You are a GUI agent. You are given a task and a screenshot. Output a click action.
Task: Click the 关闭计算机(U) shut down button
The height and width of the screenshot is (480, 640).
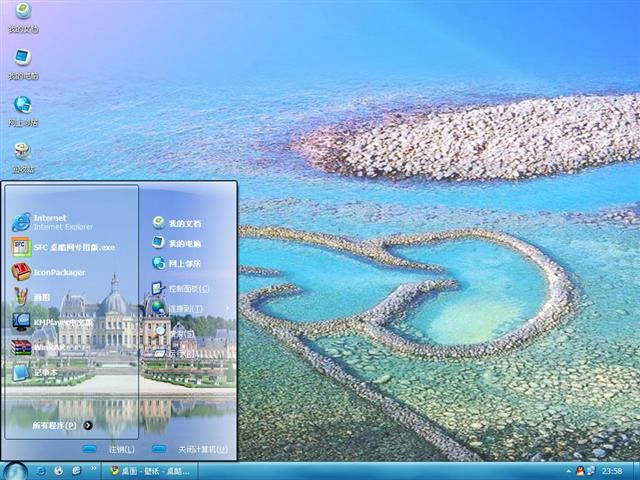tap(190, 449)
